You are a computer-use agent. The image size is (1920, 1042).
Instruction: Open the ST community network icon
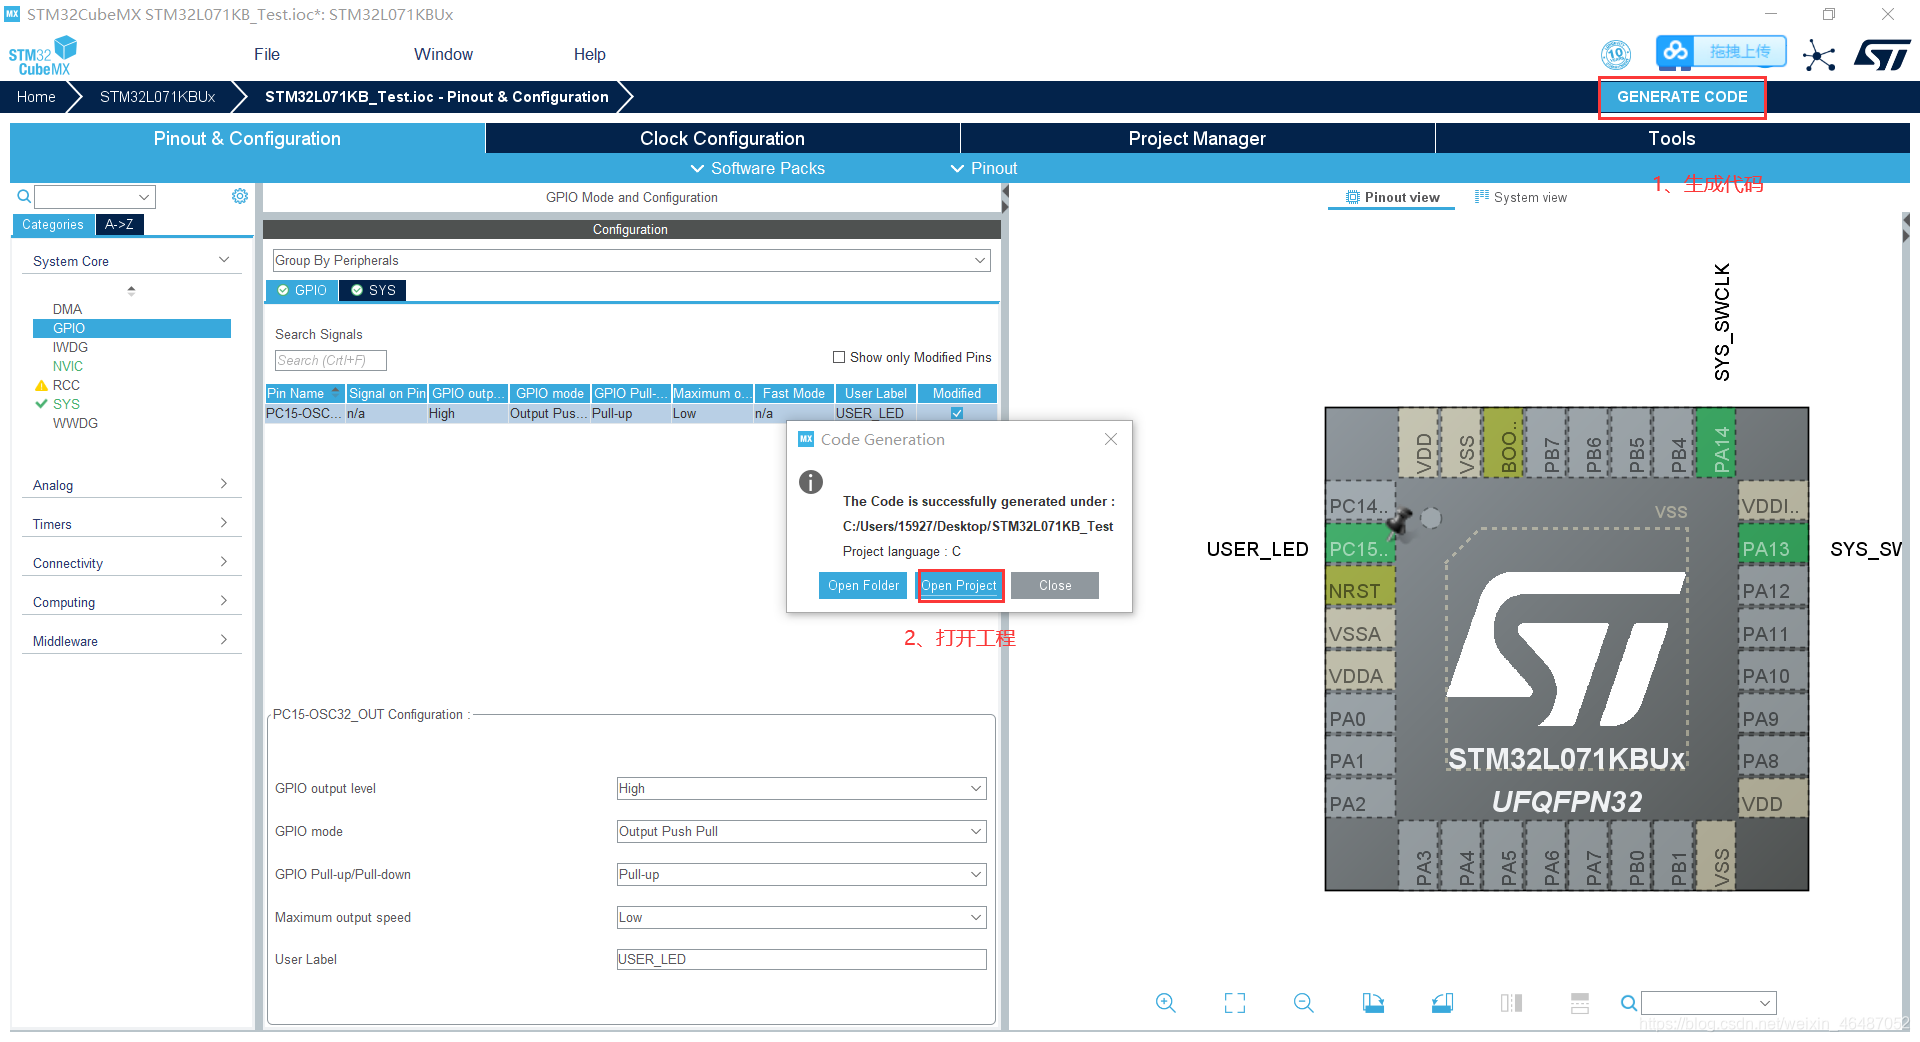click(x=1819, y=55)
